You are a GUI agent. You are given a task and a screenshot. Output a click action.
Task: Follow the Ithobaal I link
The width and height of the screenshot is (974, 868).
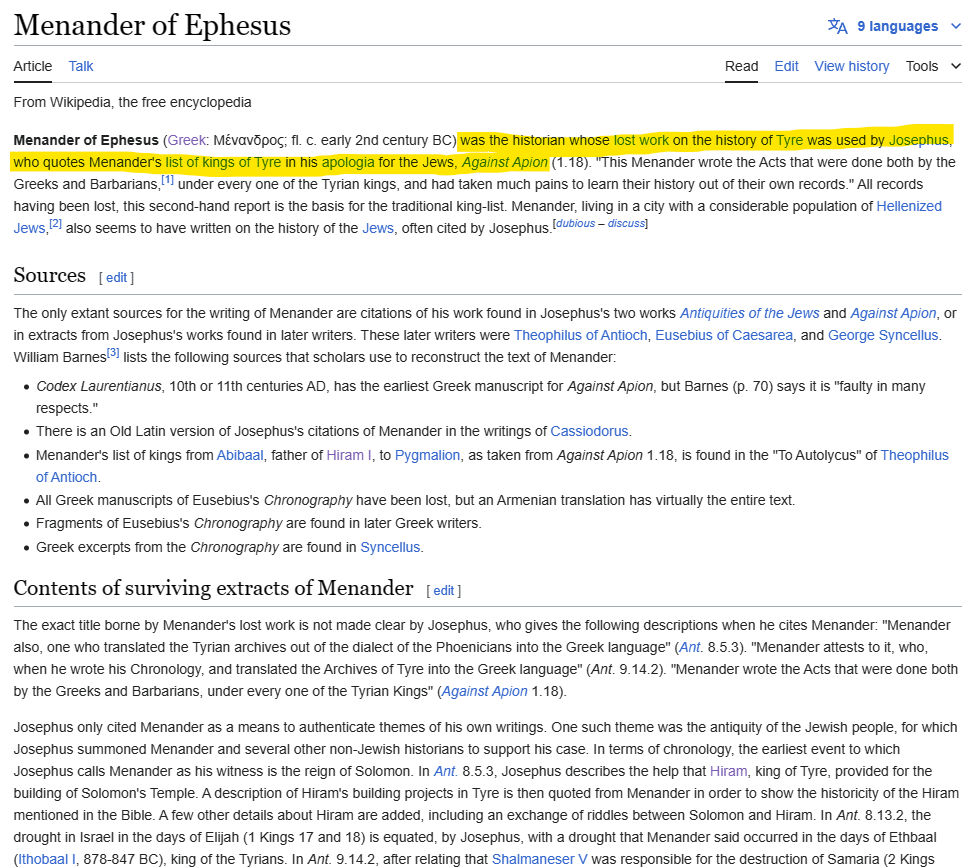(47, 859)
